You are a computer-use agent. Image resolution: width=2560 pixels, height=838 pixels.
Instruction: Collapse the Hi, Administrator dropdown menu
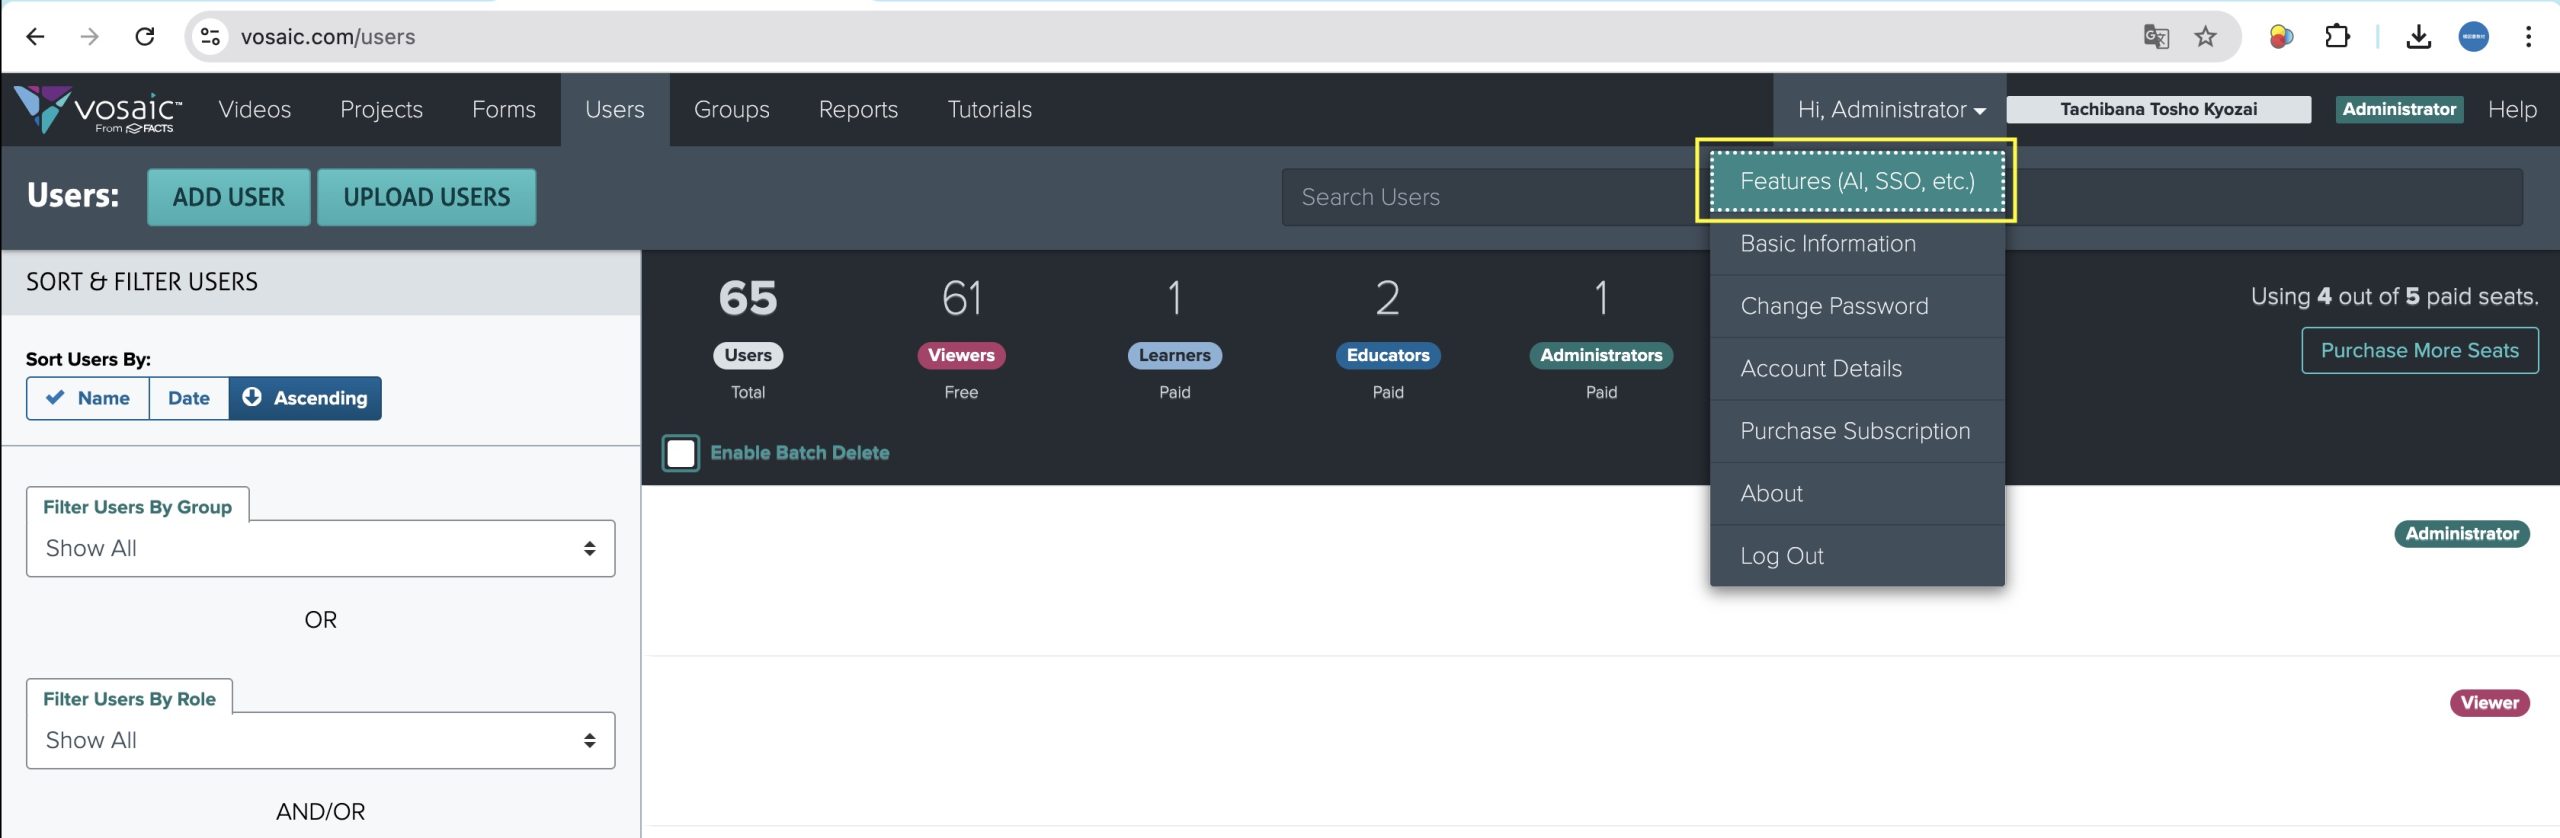(1890, 110)
